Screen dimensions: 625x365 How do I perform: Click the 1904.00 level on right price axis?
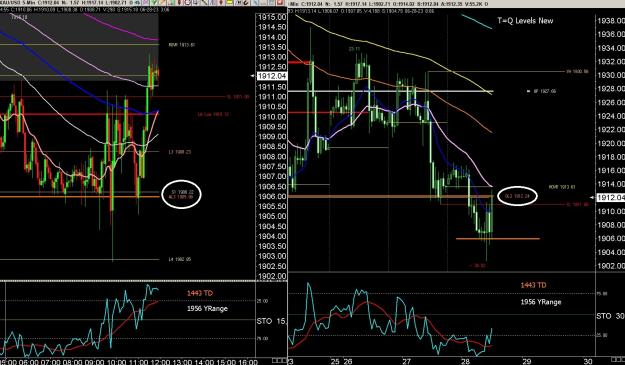pos(611,252)
